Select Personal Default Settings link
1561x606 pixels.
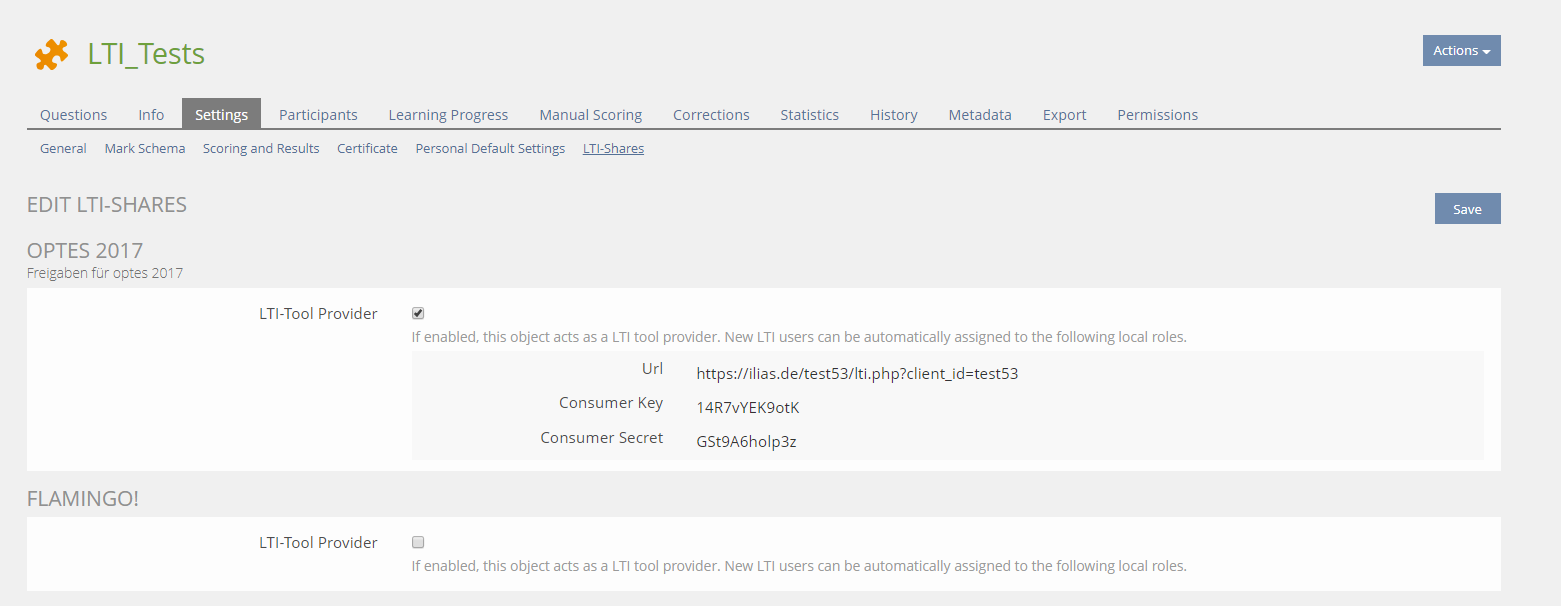(x=490, y=149)
